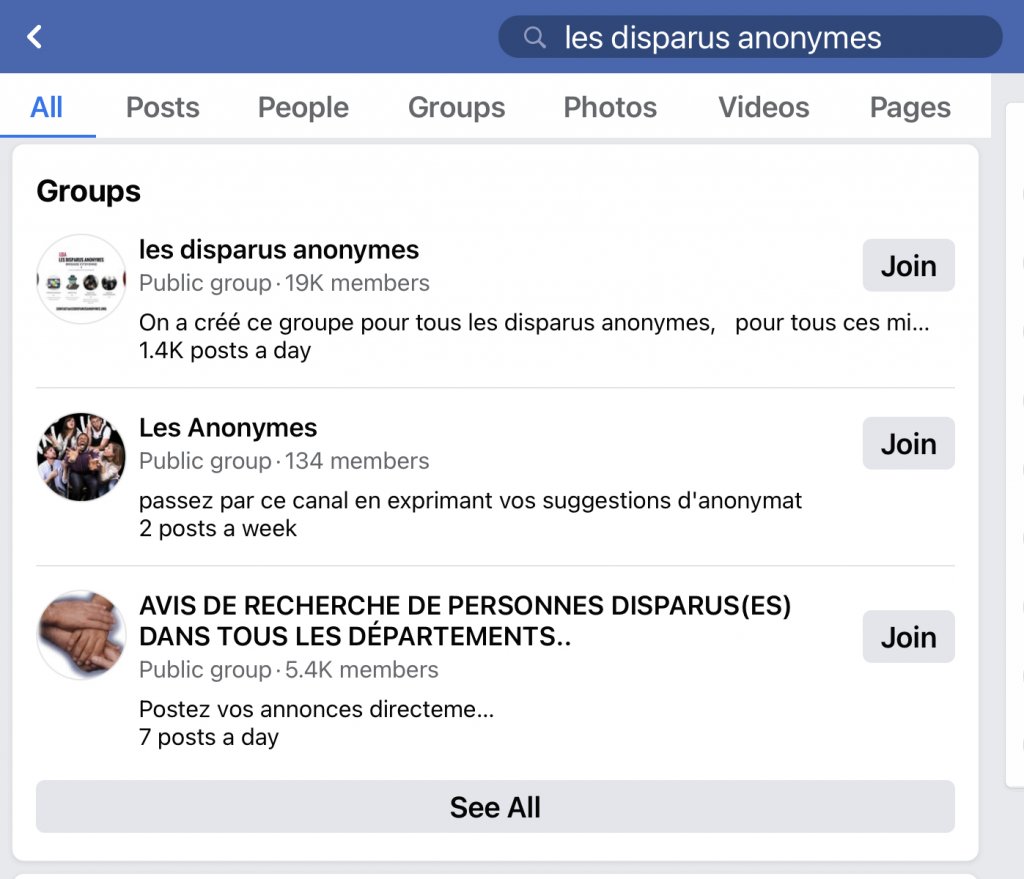Expand group results with See All
1024x879 pixels.
point(495,807)
